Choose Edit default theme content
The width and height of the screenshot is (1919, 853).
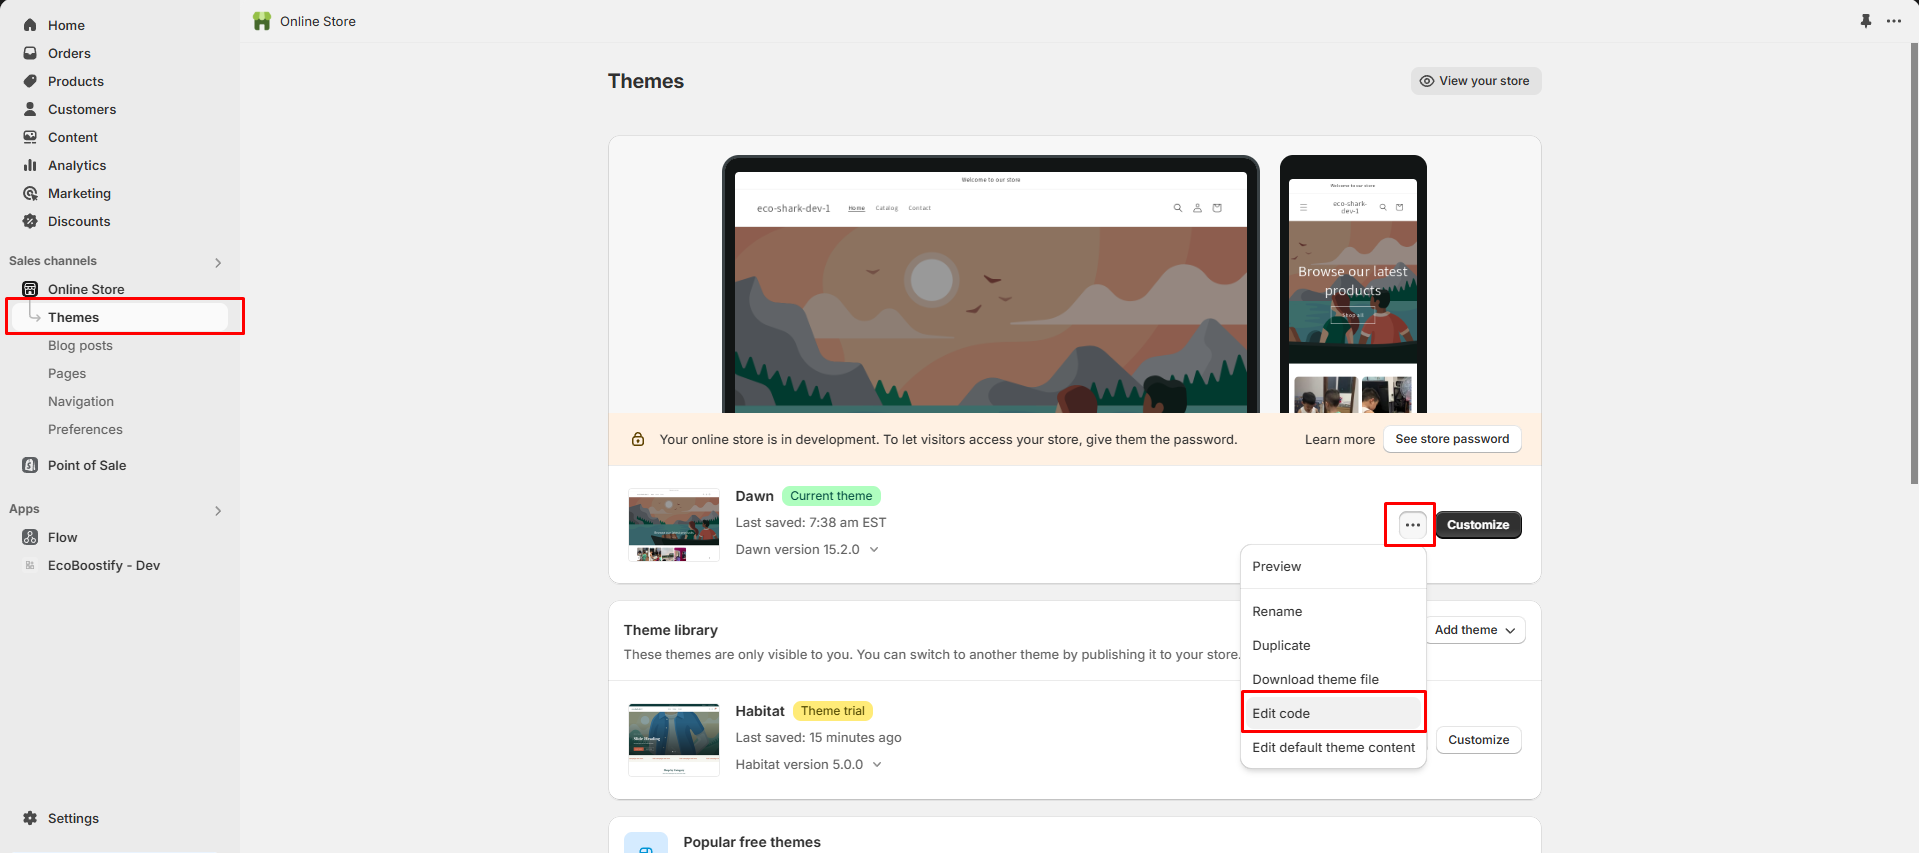pos(1333,747)
